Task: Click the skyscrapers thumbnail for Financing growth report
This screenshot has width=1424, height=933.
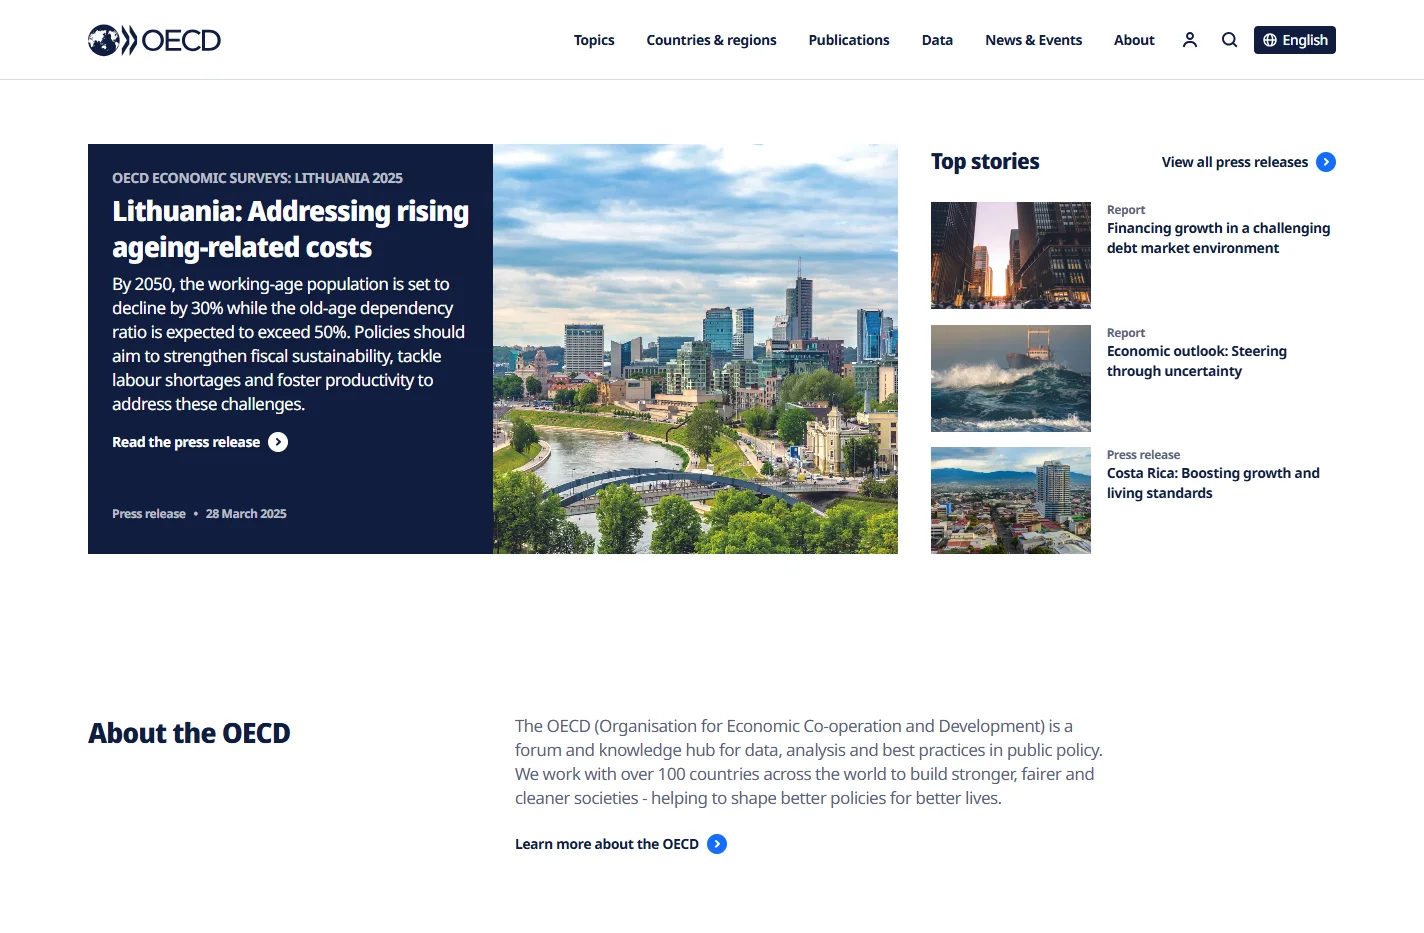Action: 1011,255
